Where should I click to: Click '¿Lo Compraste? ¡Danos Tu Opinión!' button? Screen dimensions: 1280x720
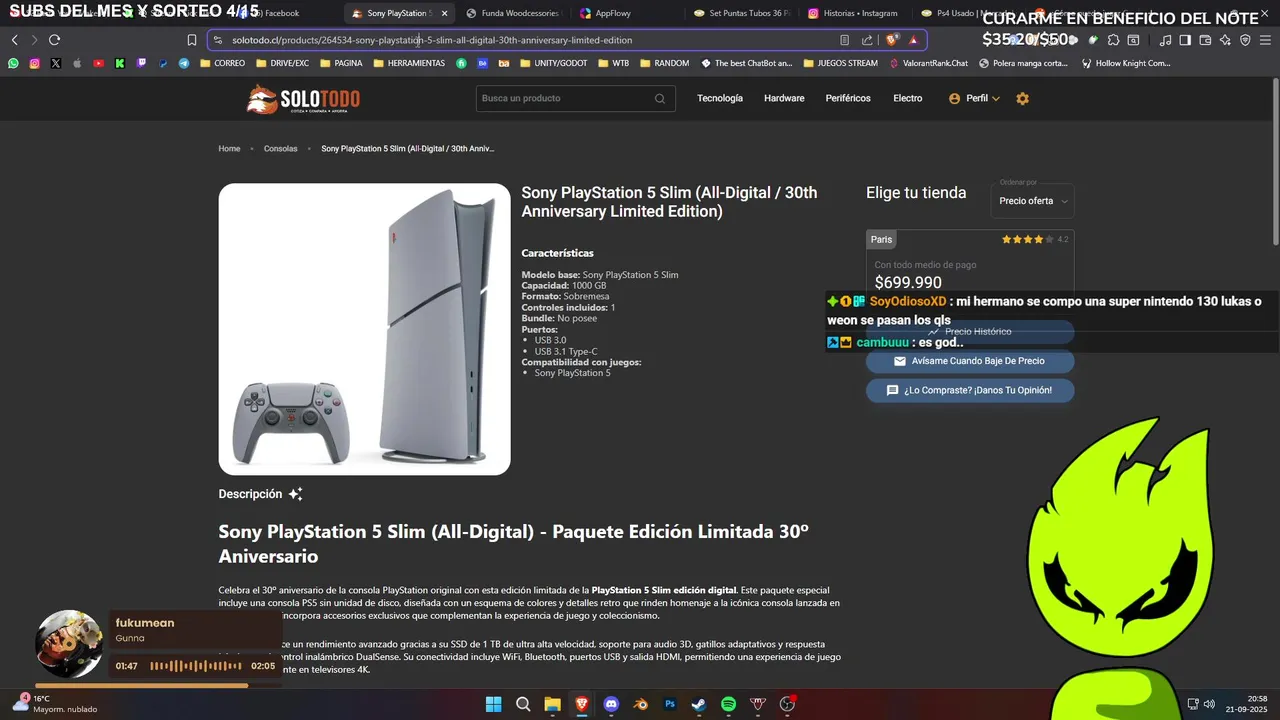click(x=970, y=390)
